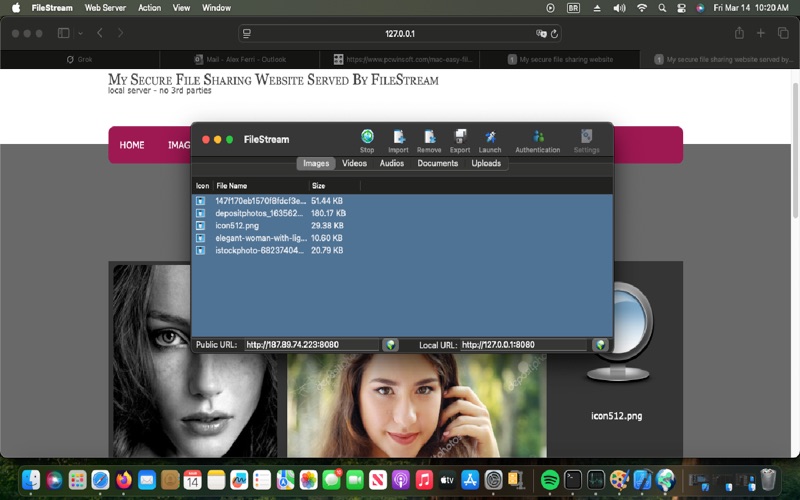The image size is (800, 500).
Task: Open the Action menu
Action: [x=149, y=8]
